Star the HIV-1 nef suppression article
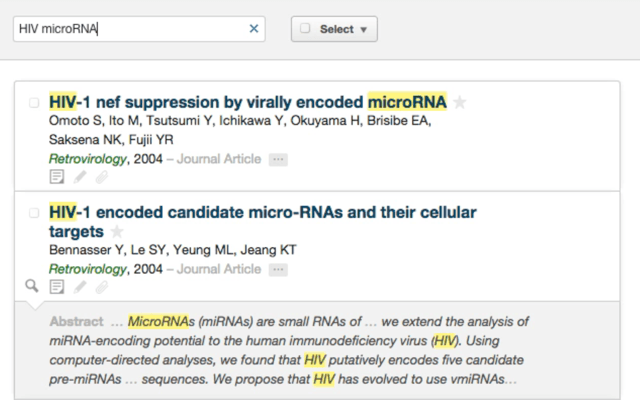This screenshot has width=640, height=400. coord(460,102)
